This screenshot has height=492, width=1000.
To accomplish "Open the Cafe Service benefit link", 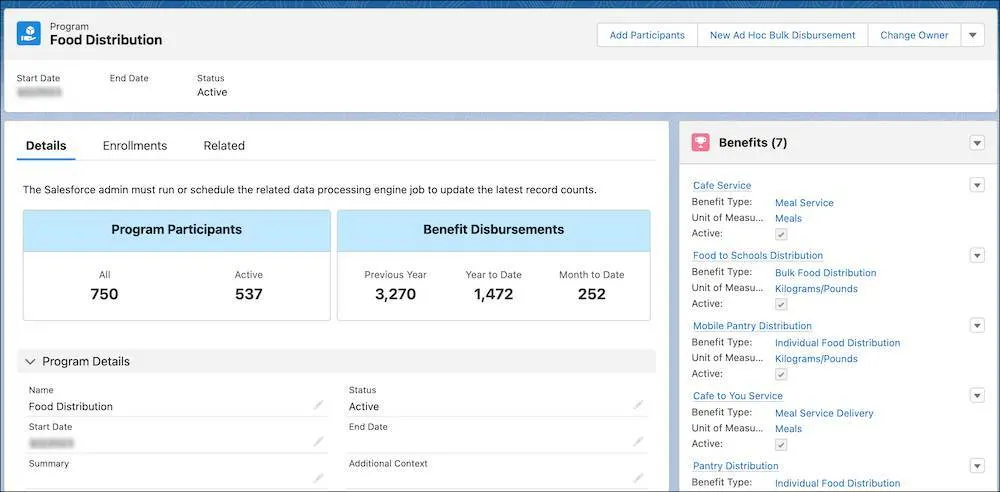I will tap(722, 186).
